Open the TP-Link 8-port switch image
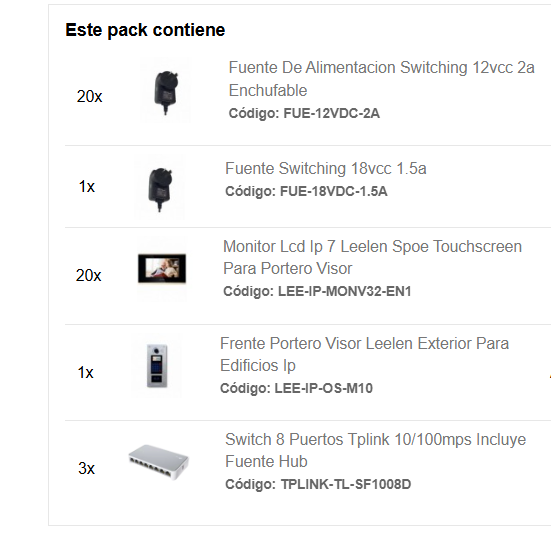The width and height of the screenshot is (551, 542). 158,462
